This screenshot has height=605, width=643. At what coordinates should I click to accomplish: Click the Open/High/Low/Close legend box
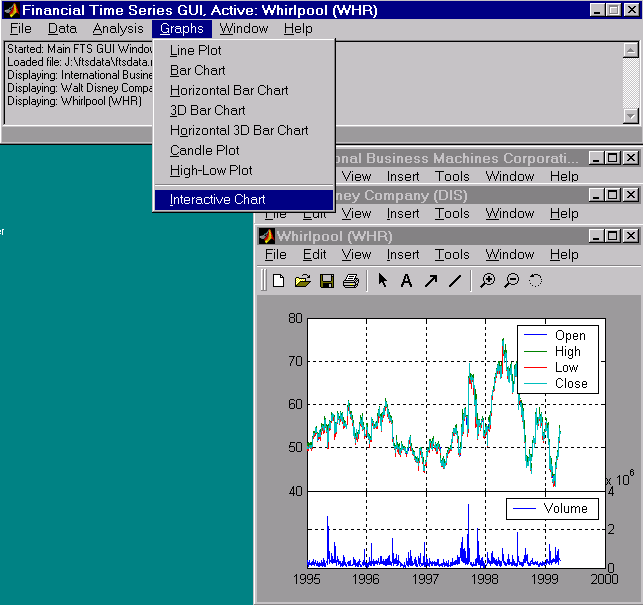[x=558, y=359]
